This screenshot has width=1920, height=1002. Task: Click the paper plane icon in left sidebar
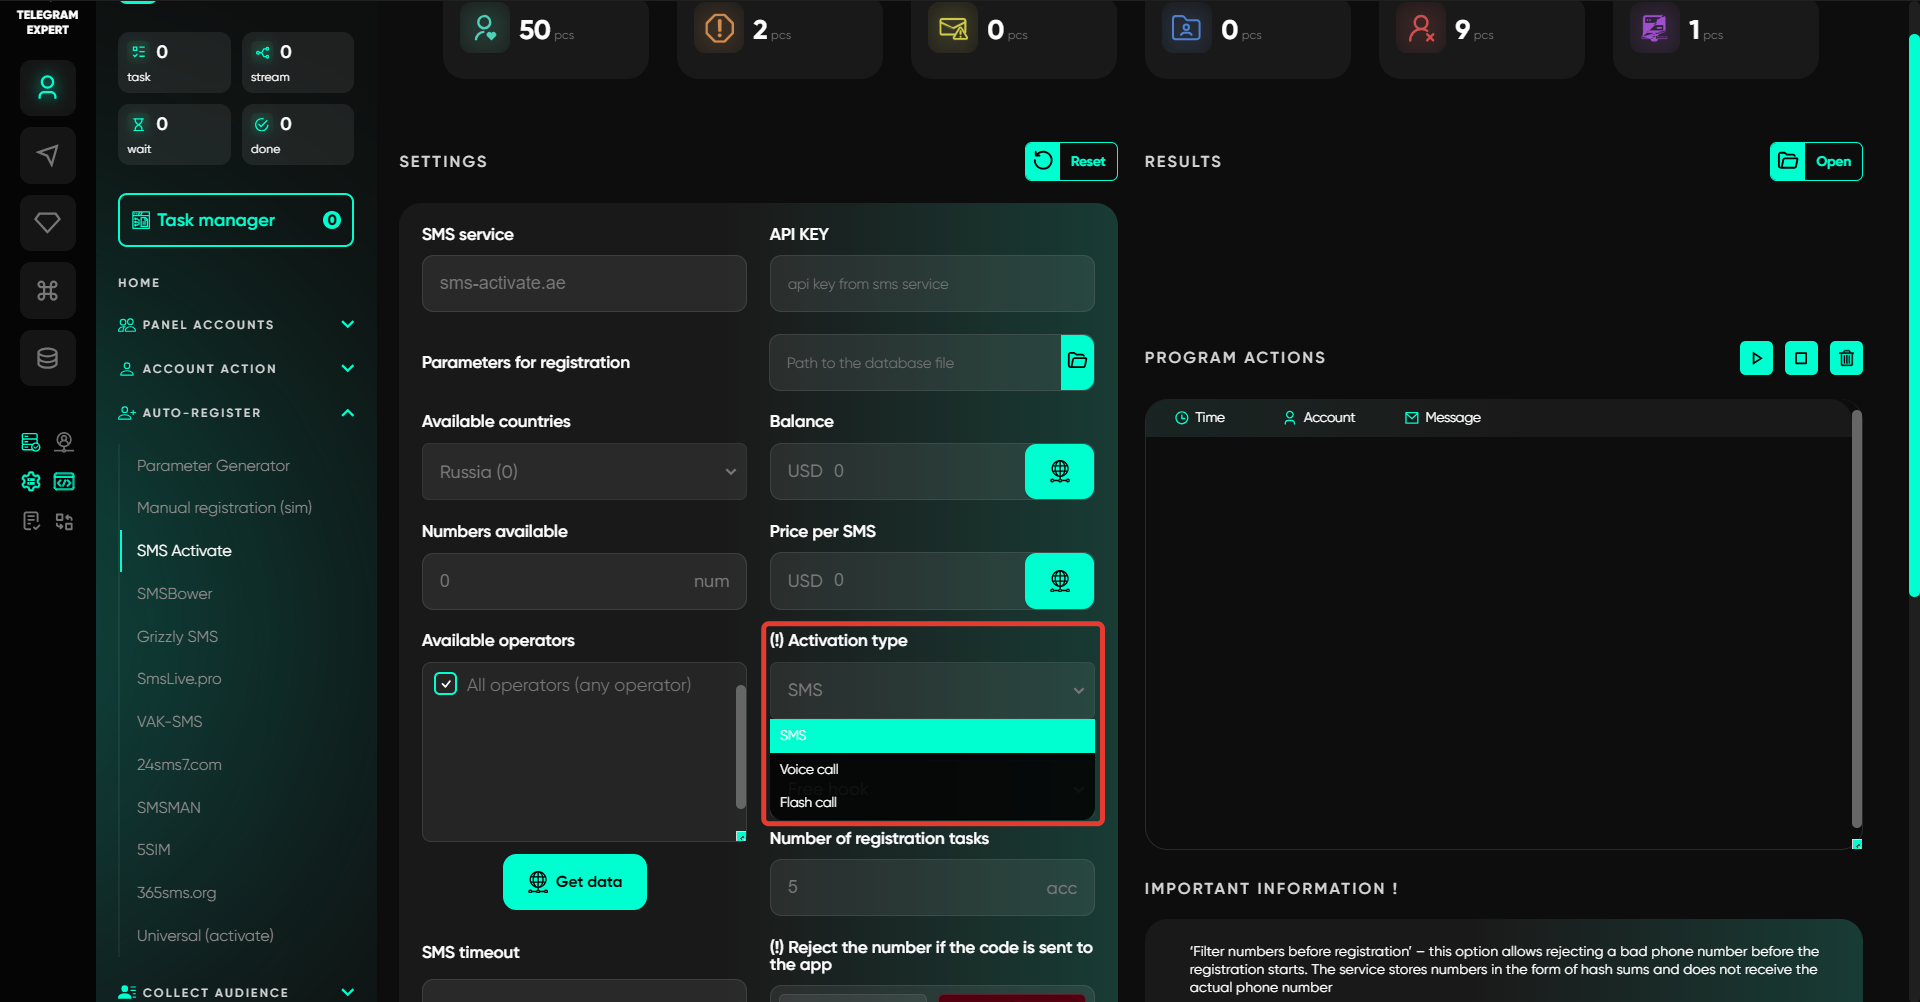click(47, 155)
